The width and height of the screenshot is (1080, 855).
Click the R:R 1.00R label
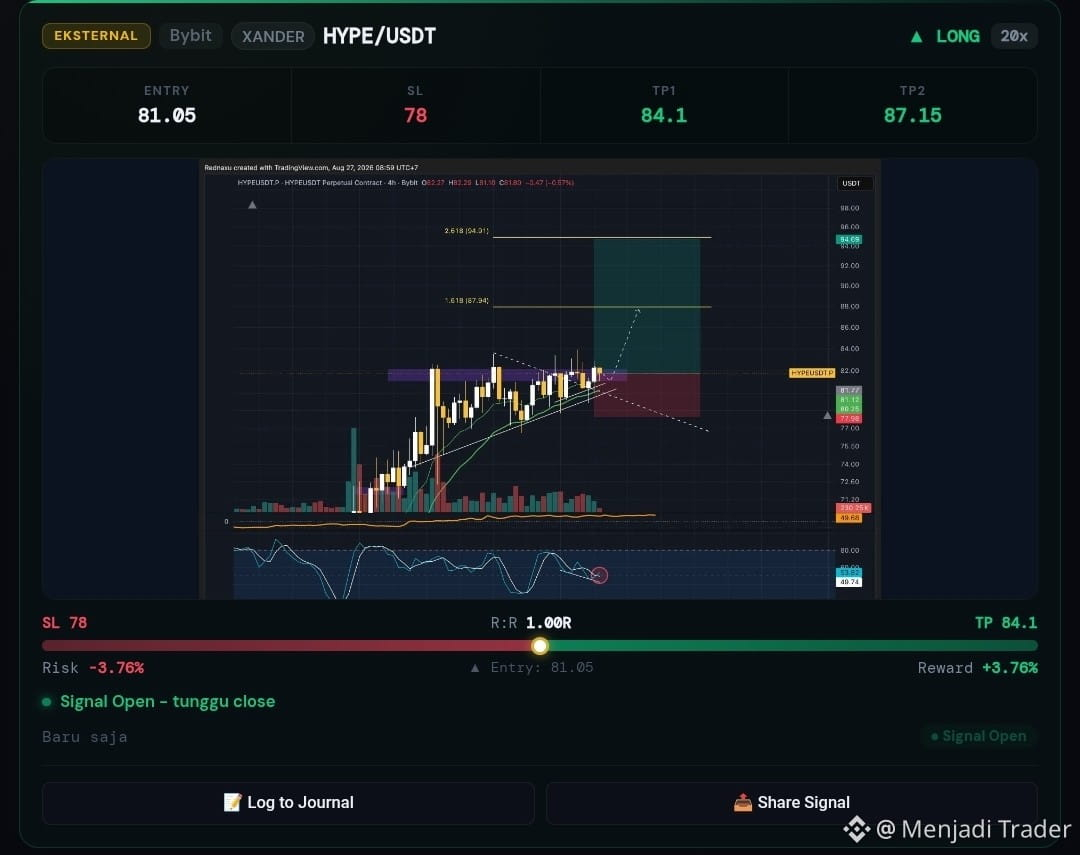tap(530, 623)
